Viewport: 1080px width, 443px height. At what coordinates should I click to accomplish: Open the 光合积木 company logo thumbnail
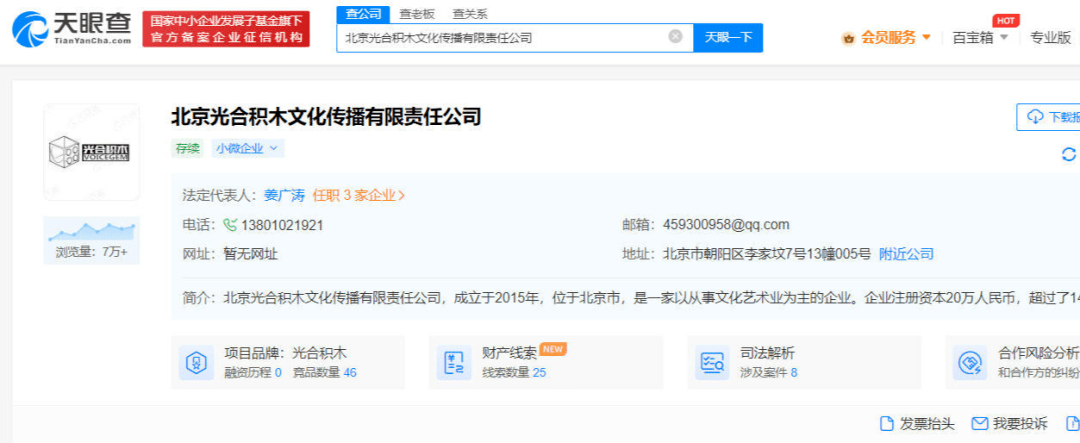tap(91, 152)
